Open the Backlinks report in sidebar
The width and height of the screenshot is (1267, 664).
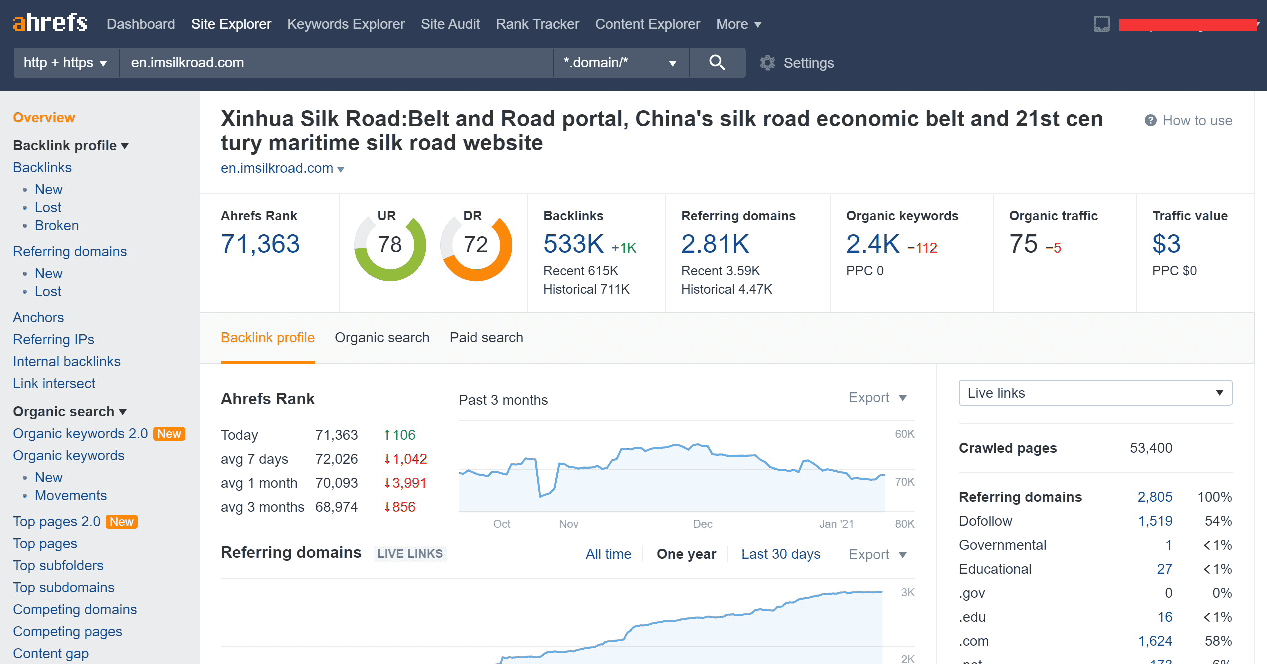click(42, 167)
